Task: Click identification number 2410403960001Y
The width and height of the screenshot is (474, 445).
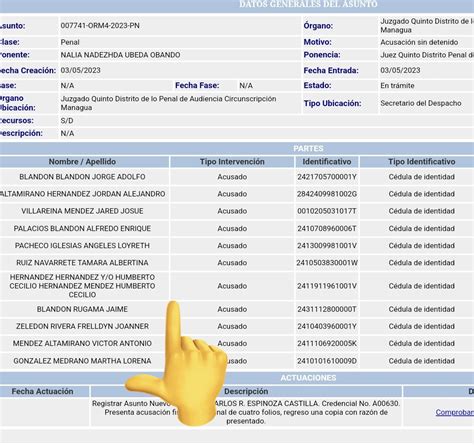Action: click(327, 326)
